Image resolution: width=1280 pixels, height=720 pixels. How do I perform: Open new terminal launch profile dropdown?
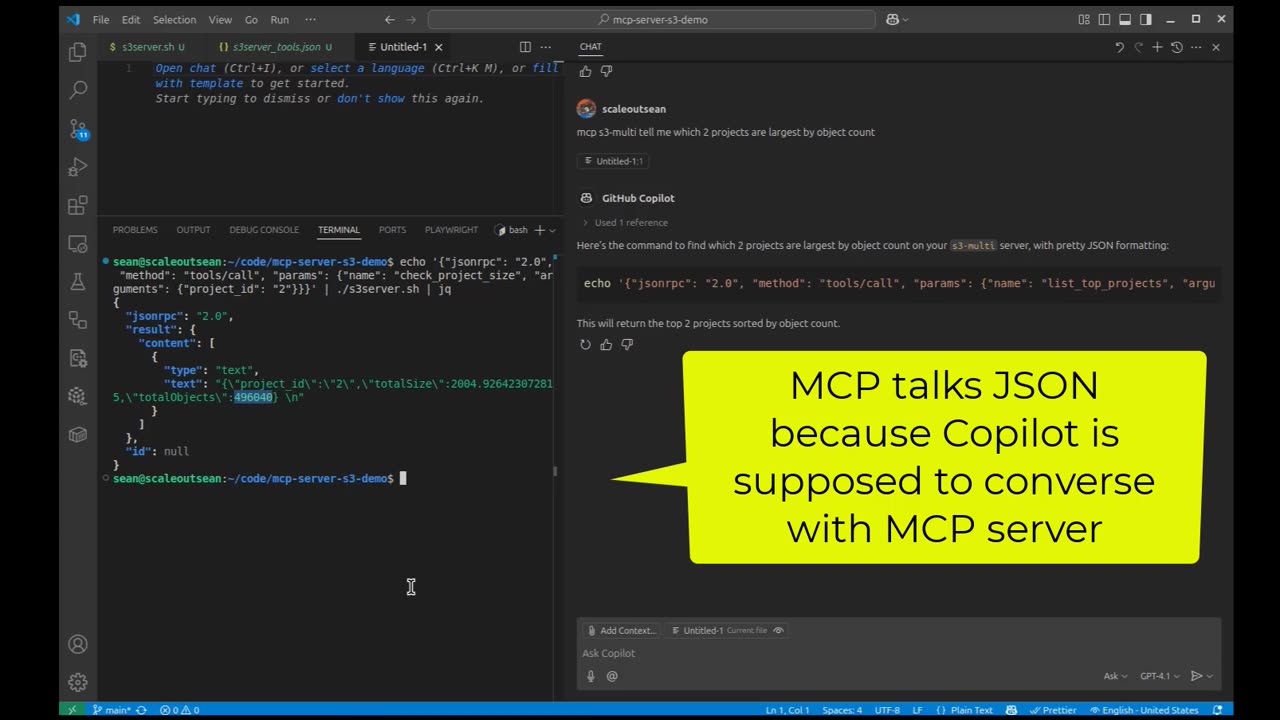[x=552, y=230]
